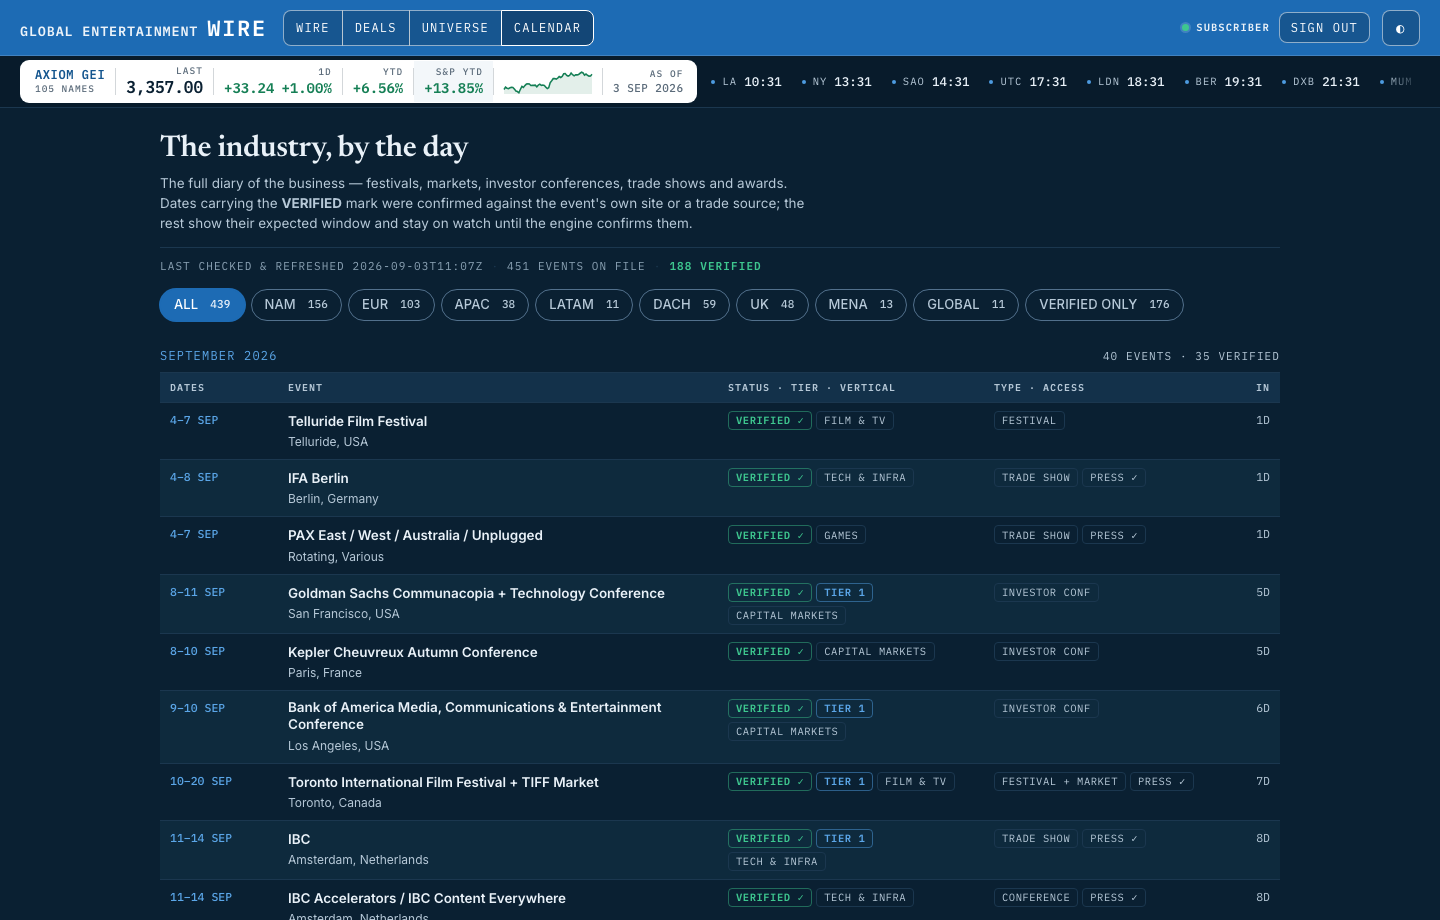Click the 188 VERIFIED count
The image size is (1440, 920).
point(715,267)
